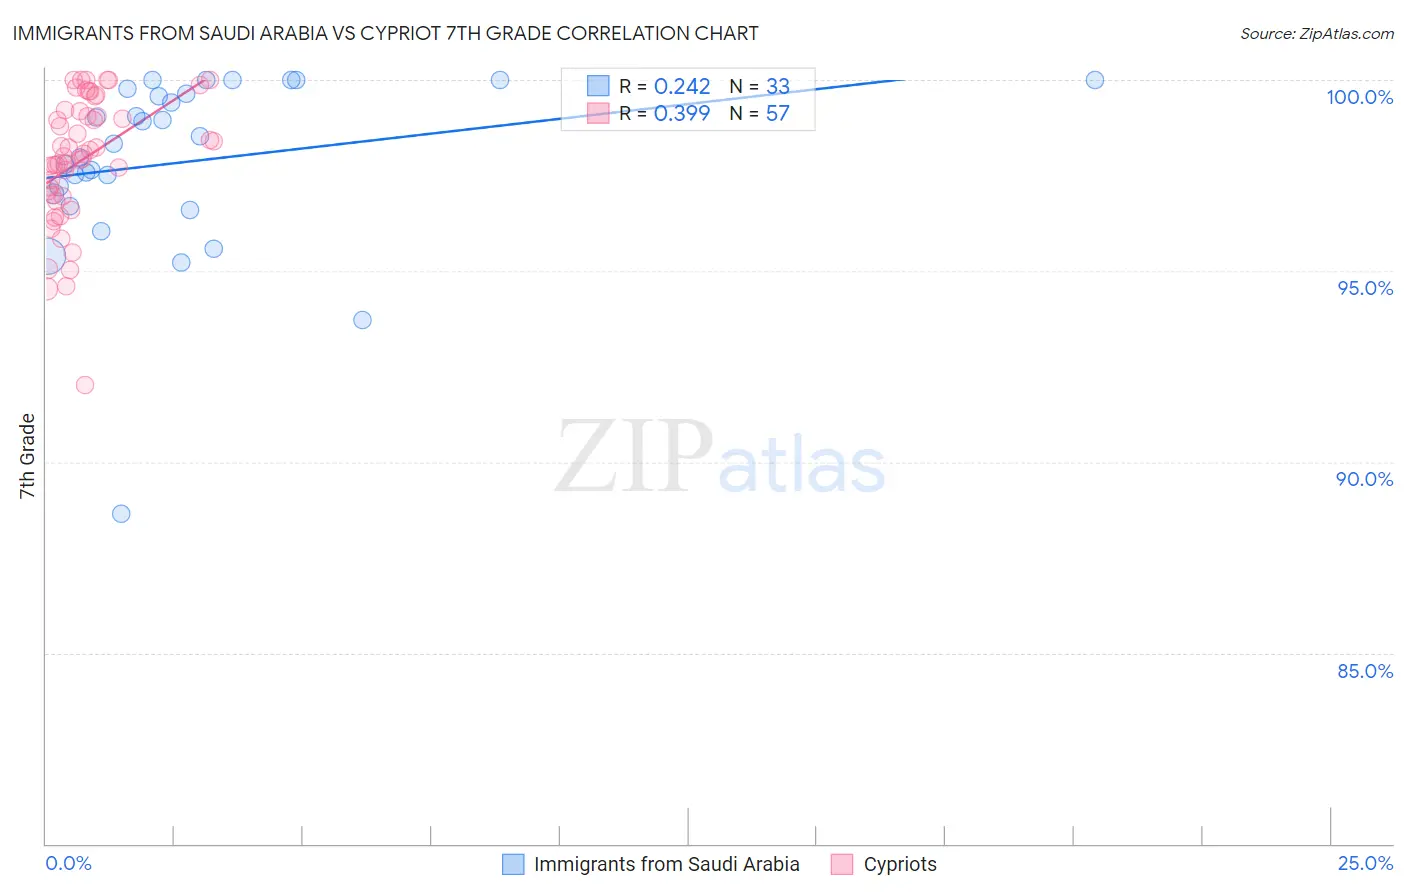Click the blue Immigrants from Saudi Arabia legend swatch
The image size is (1406, 892).
[513, 864]
